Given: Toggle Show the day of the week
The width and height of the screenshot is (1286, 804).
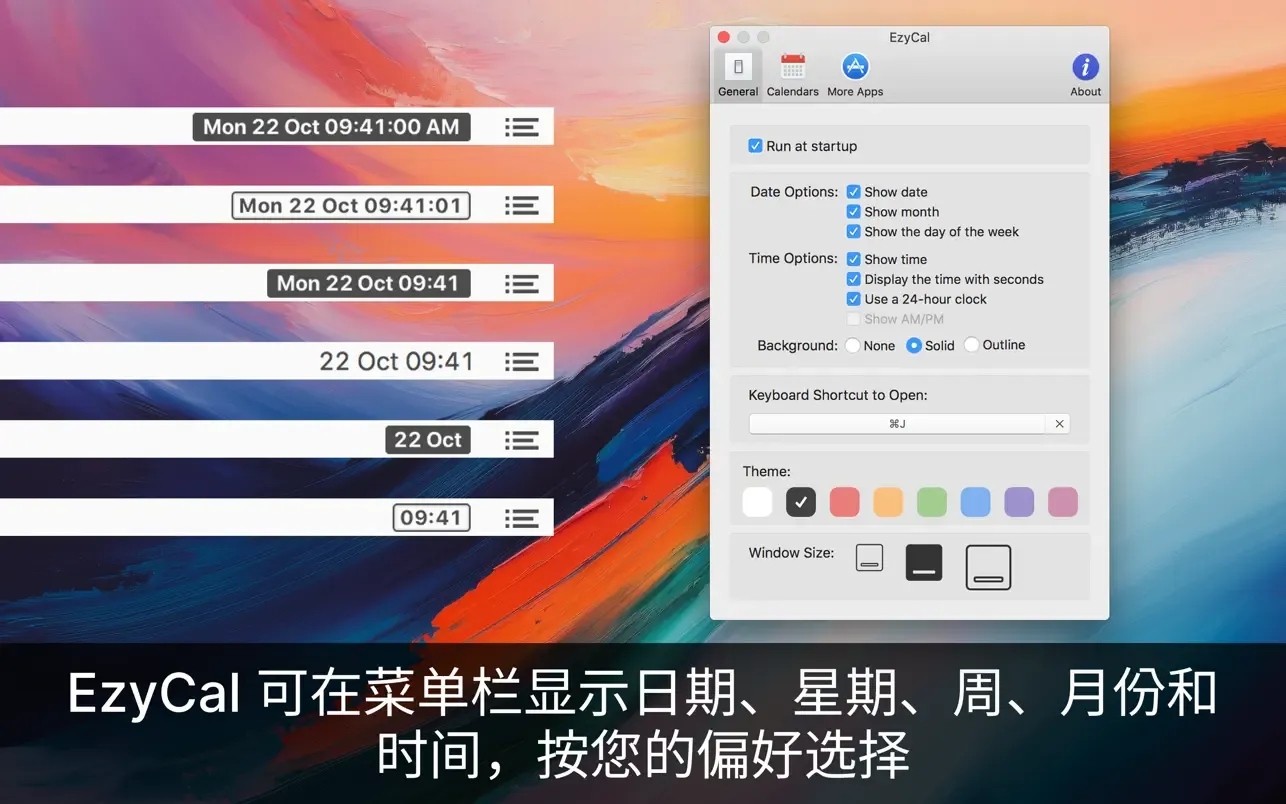Looking at the screenshot, I should pos(853,232).
